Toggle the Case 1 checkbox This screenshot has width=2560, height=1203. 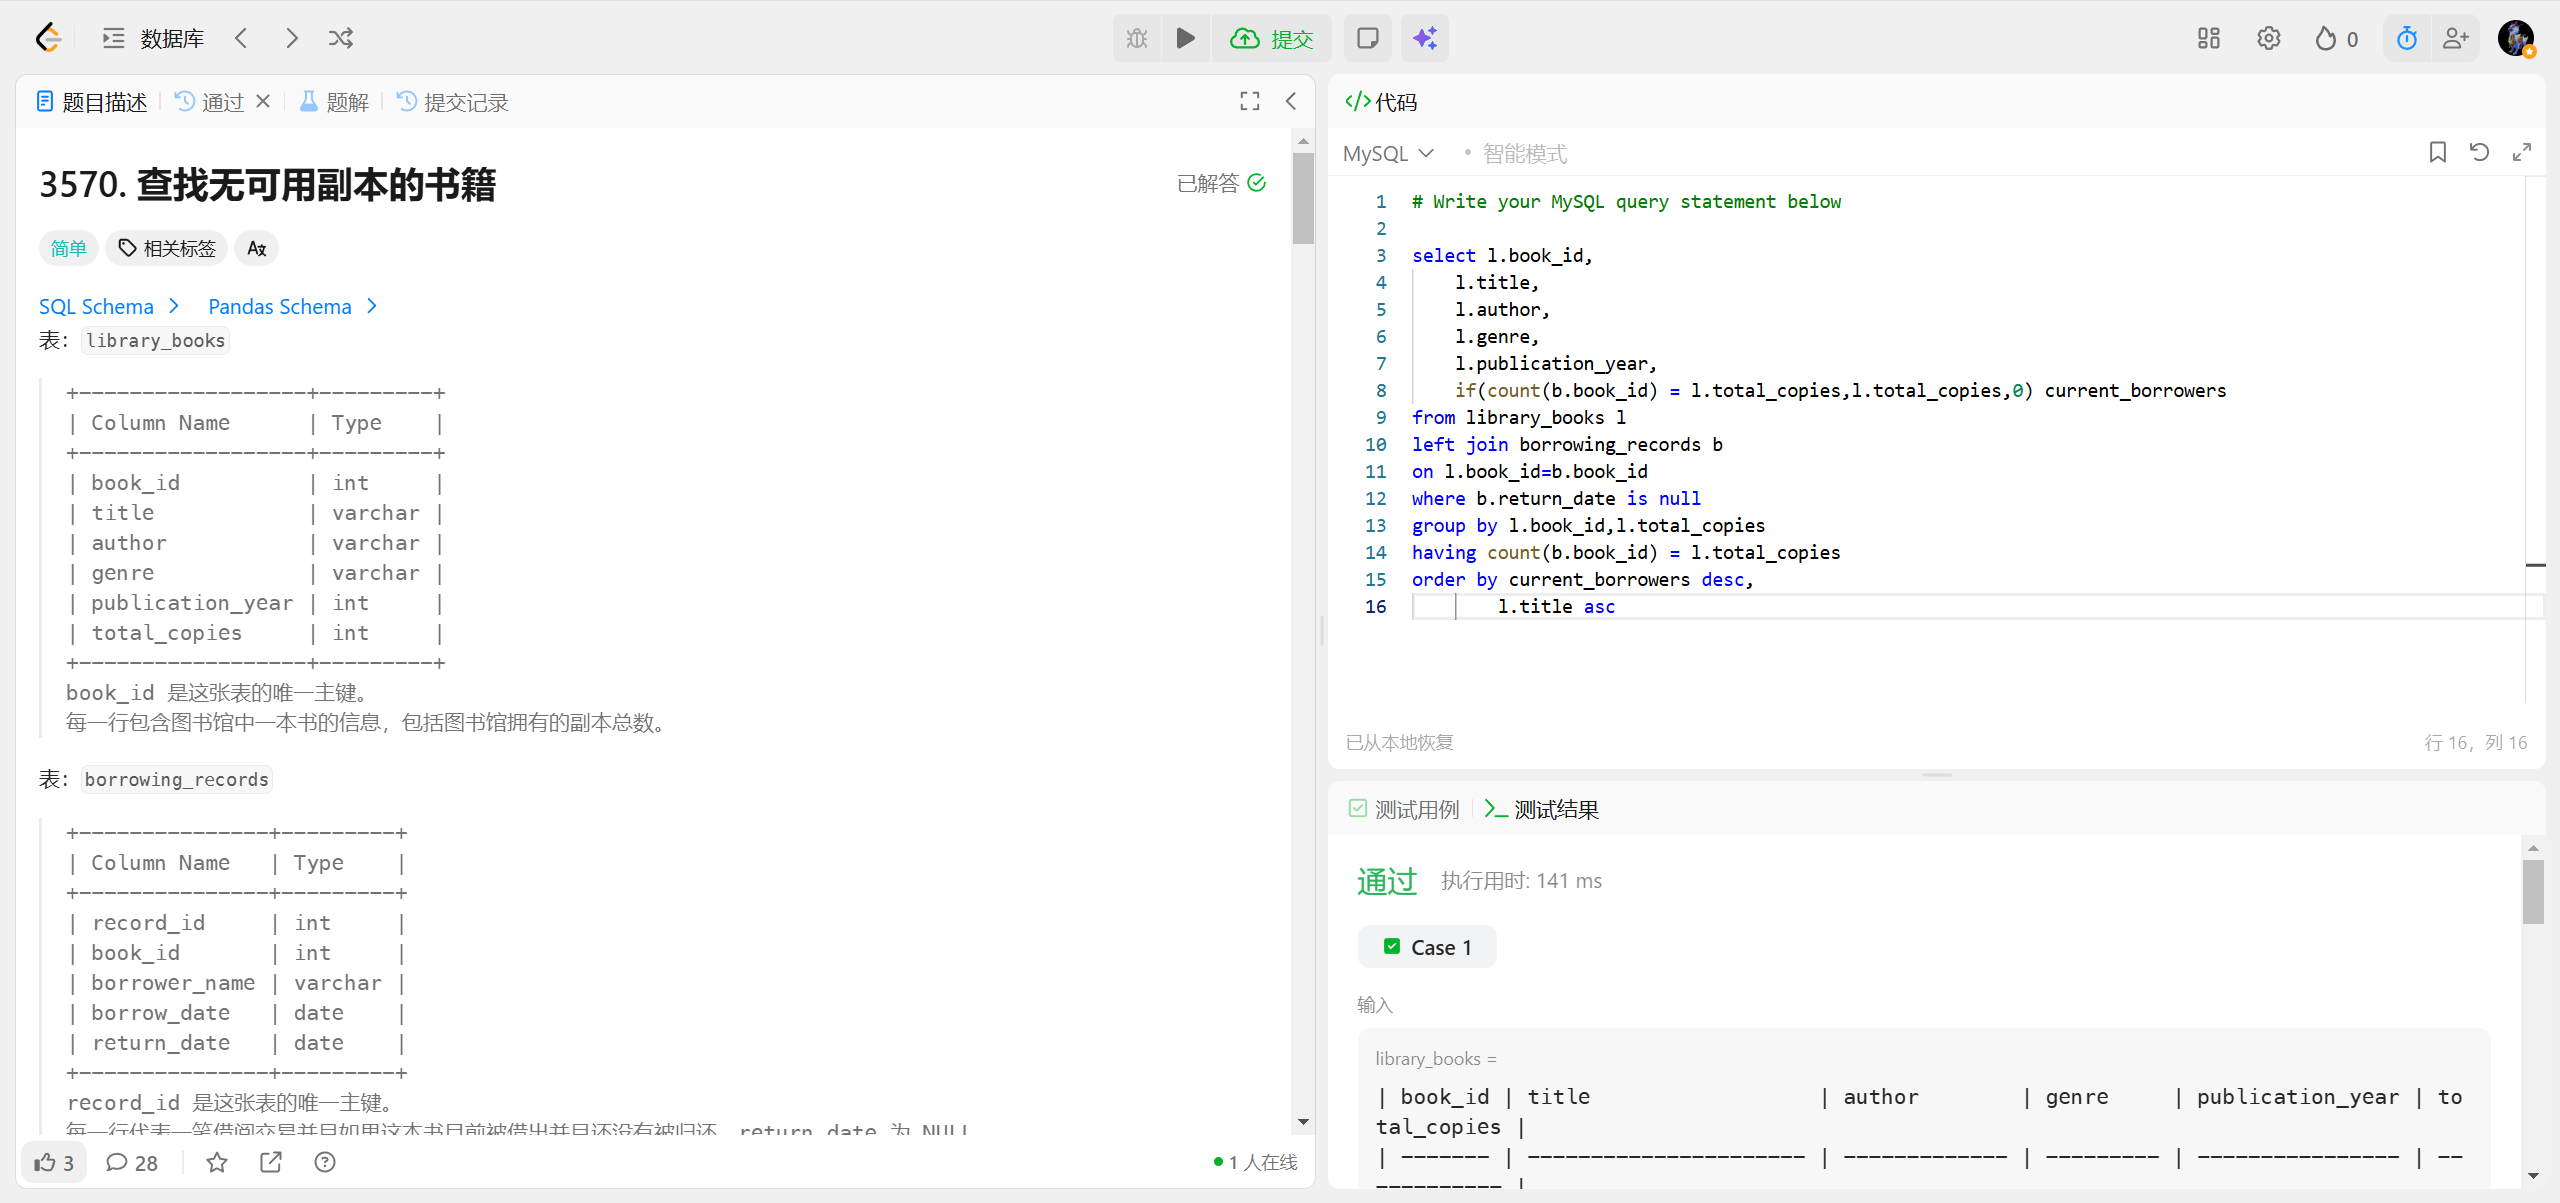pos(1391,946)
